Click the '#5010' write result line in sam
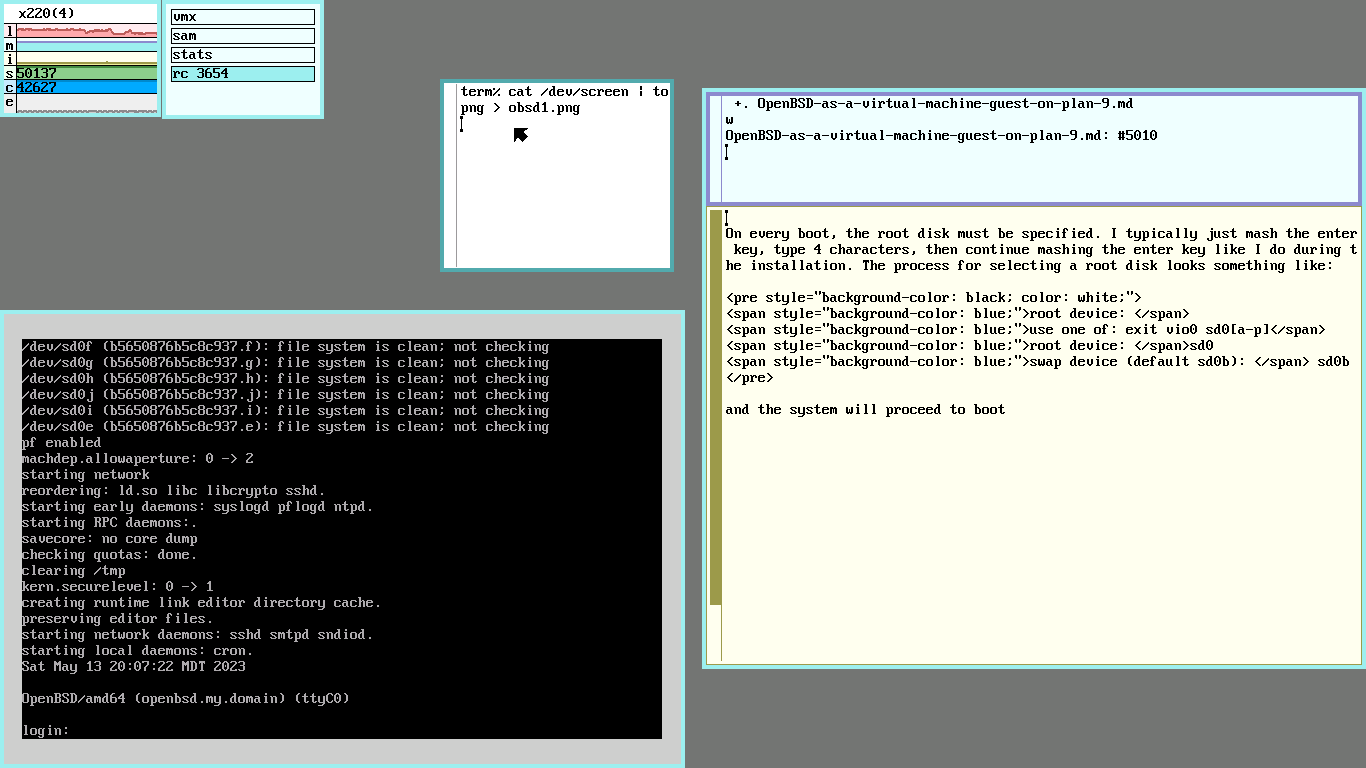The width and height of the screenshot is (1366, 768). click(x=941, y=136)
